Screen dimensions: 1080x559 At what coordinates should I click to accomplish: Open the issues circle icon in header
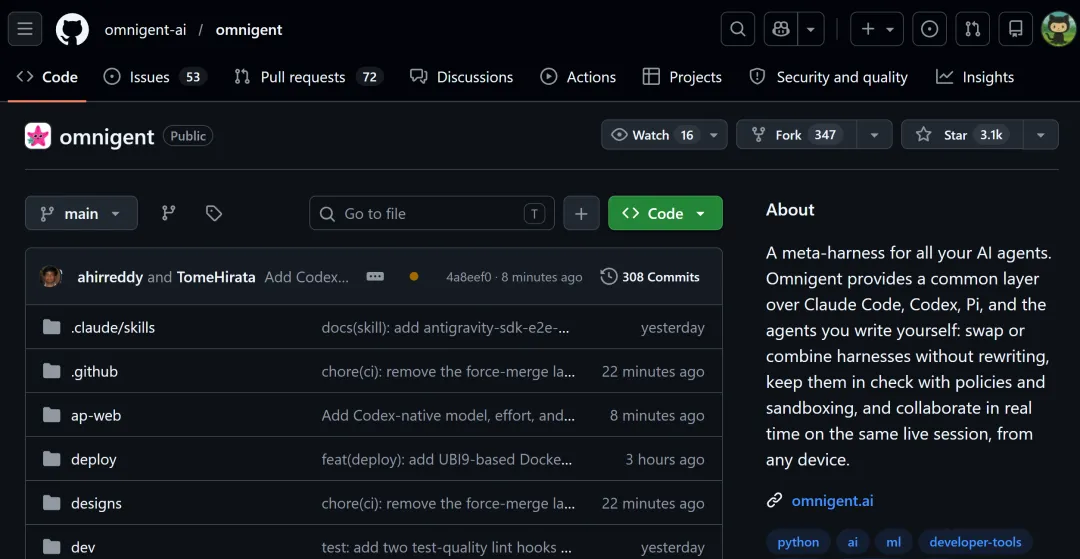click(930, 29)
